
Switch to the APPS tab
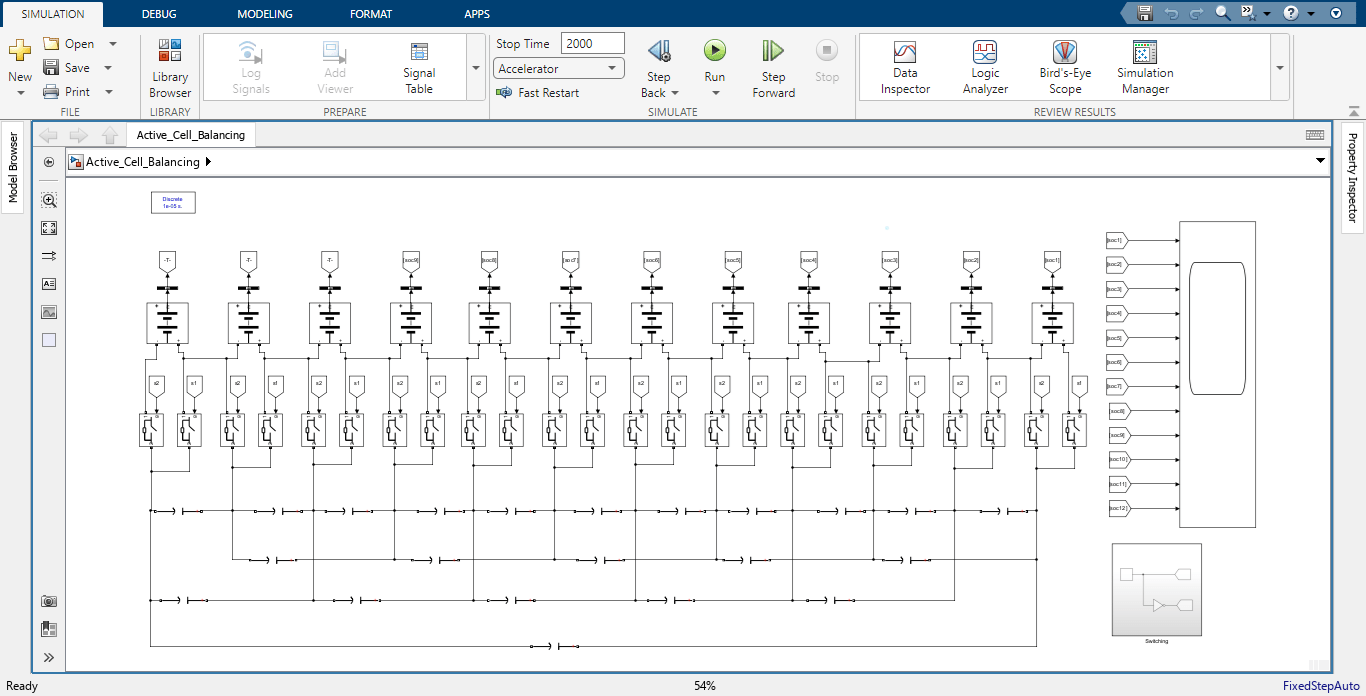(x=477, y=14)
